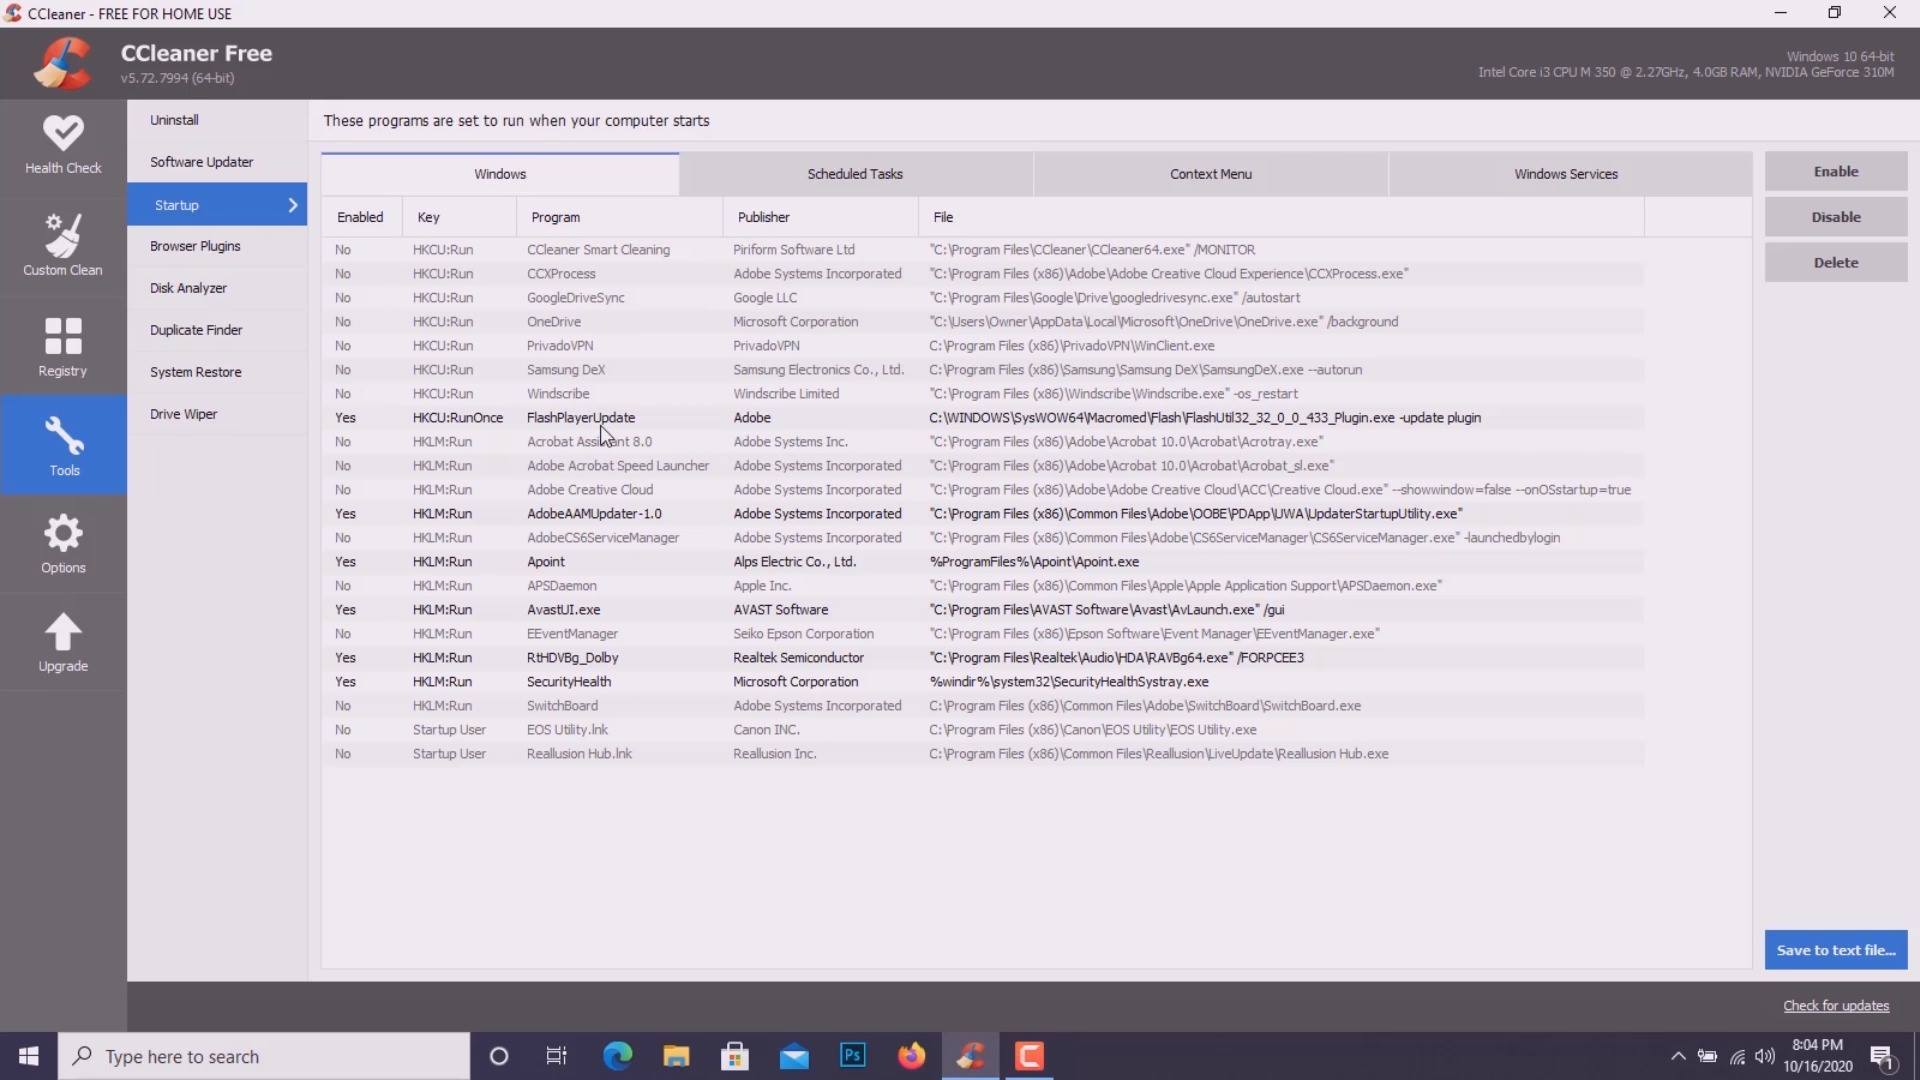
Task: Open Task View on the taskbar
Action: 557,1056
